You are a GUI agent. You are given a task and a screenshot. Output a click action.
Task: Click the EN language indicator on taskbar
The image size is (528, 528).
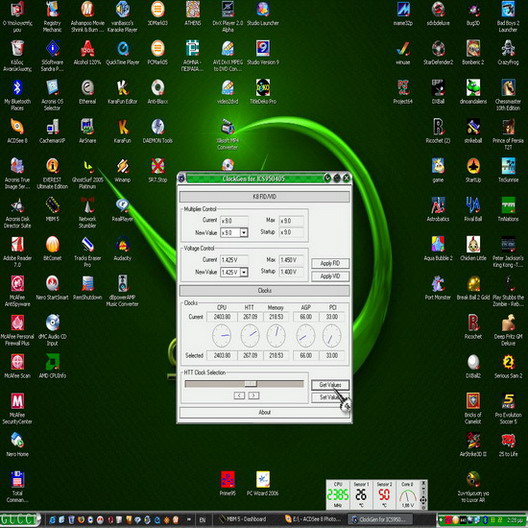click(x=202, y=520)
